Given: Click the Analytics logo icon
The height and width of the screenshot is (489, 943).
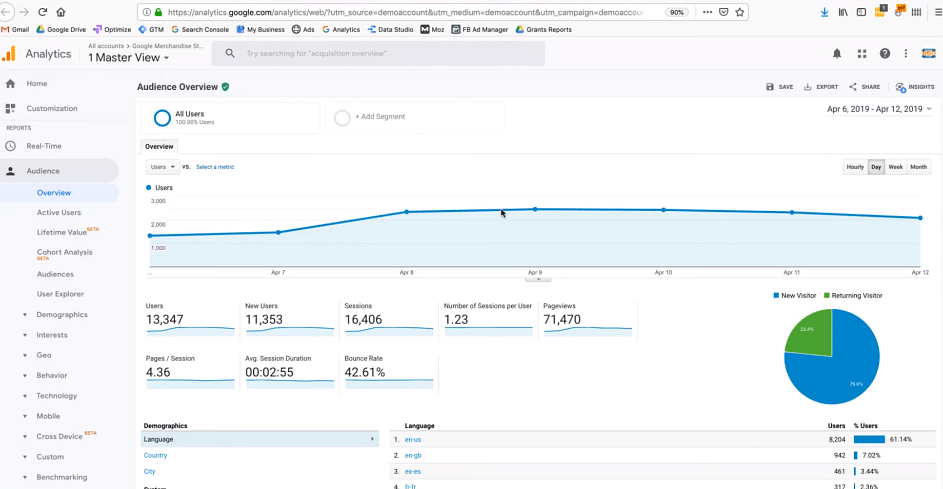Looking at the screenshot, I should [x=9, y=54].
